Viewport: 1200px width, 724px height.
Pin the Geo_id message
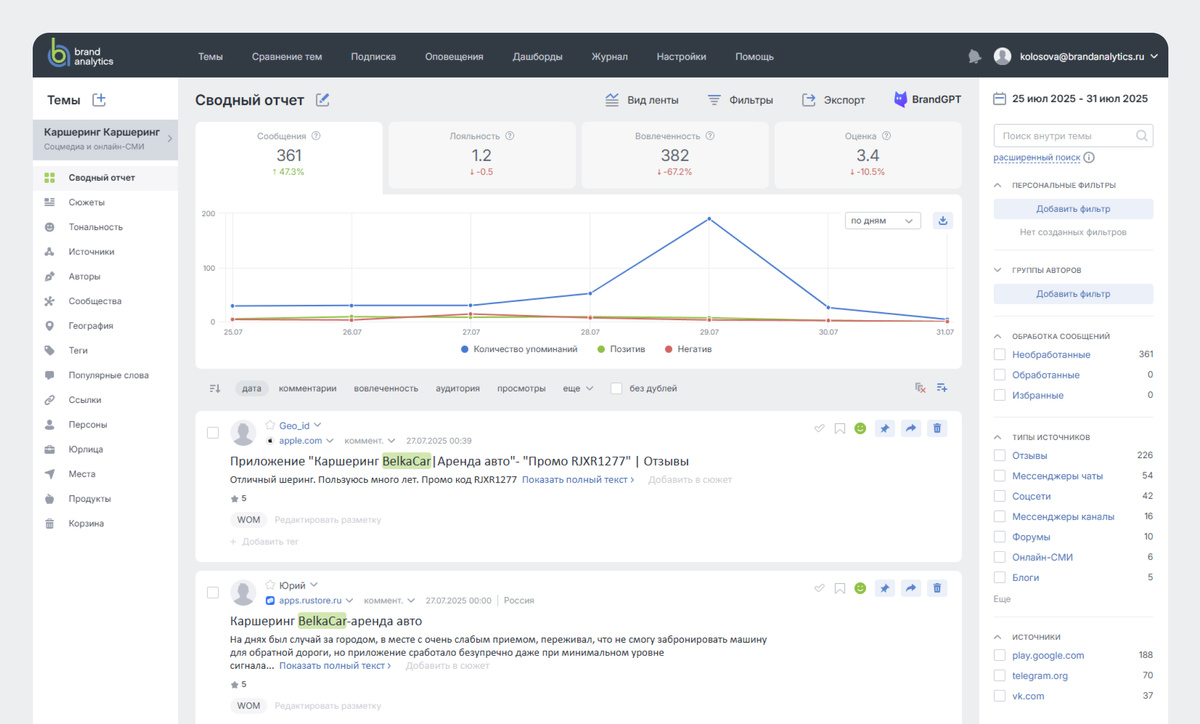coord(884,428)
